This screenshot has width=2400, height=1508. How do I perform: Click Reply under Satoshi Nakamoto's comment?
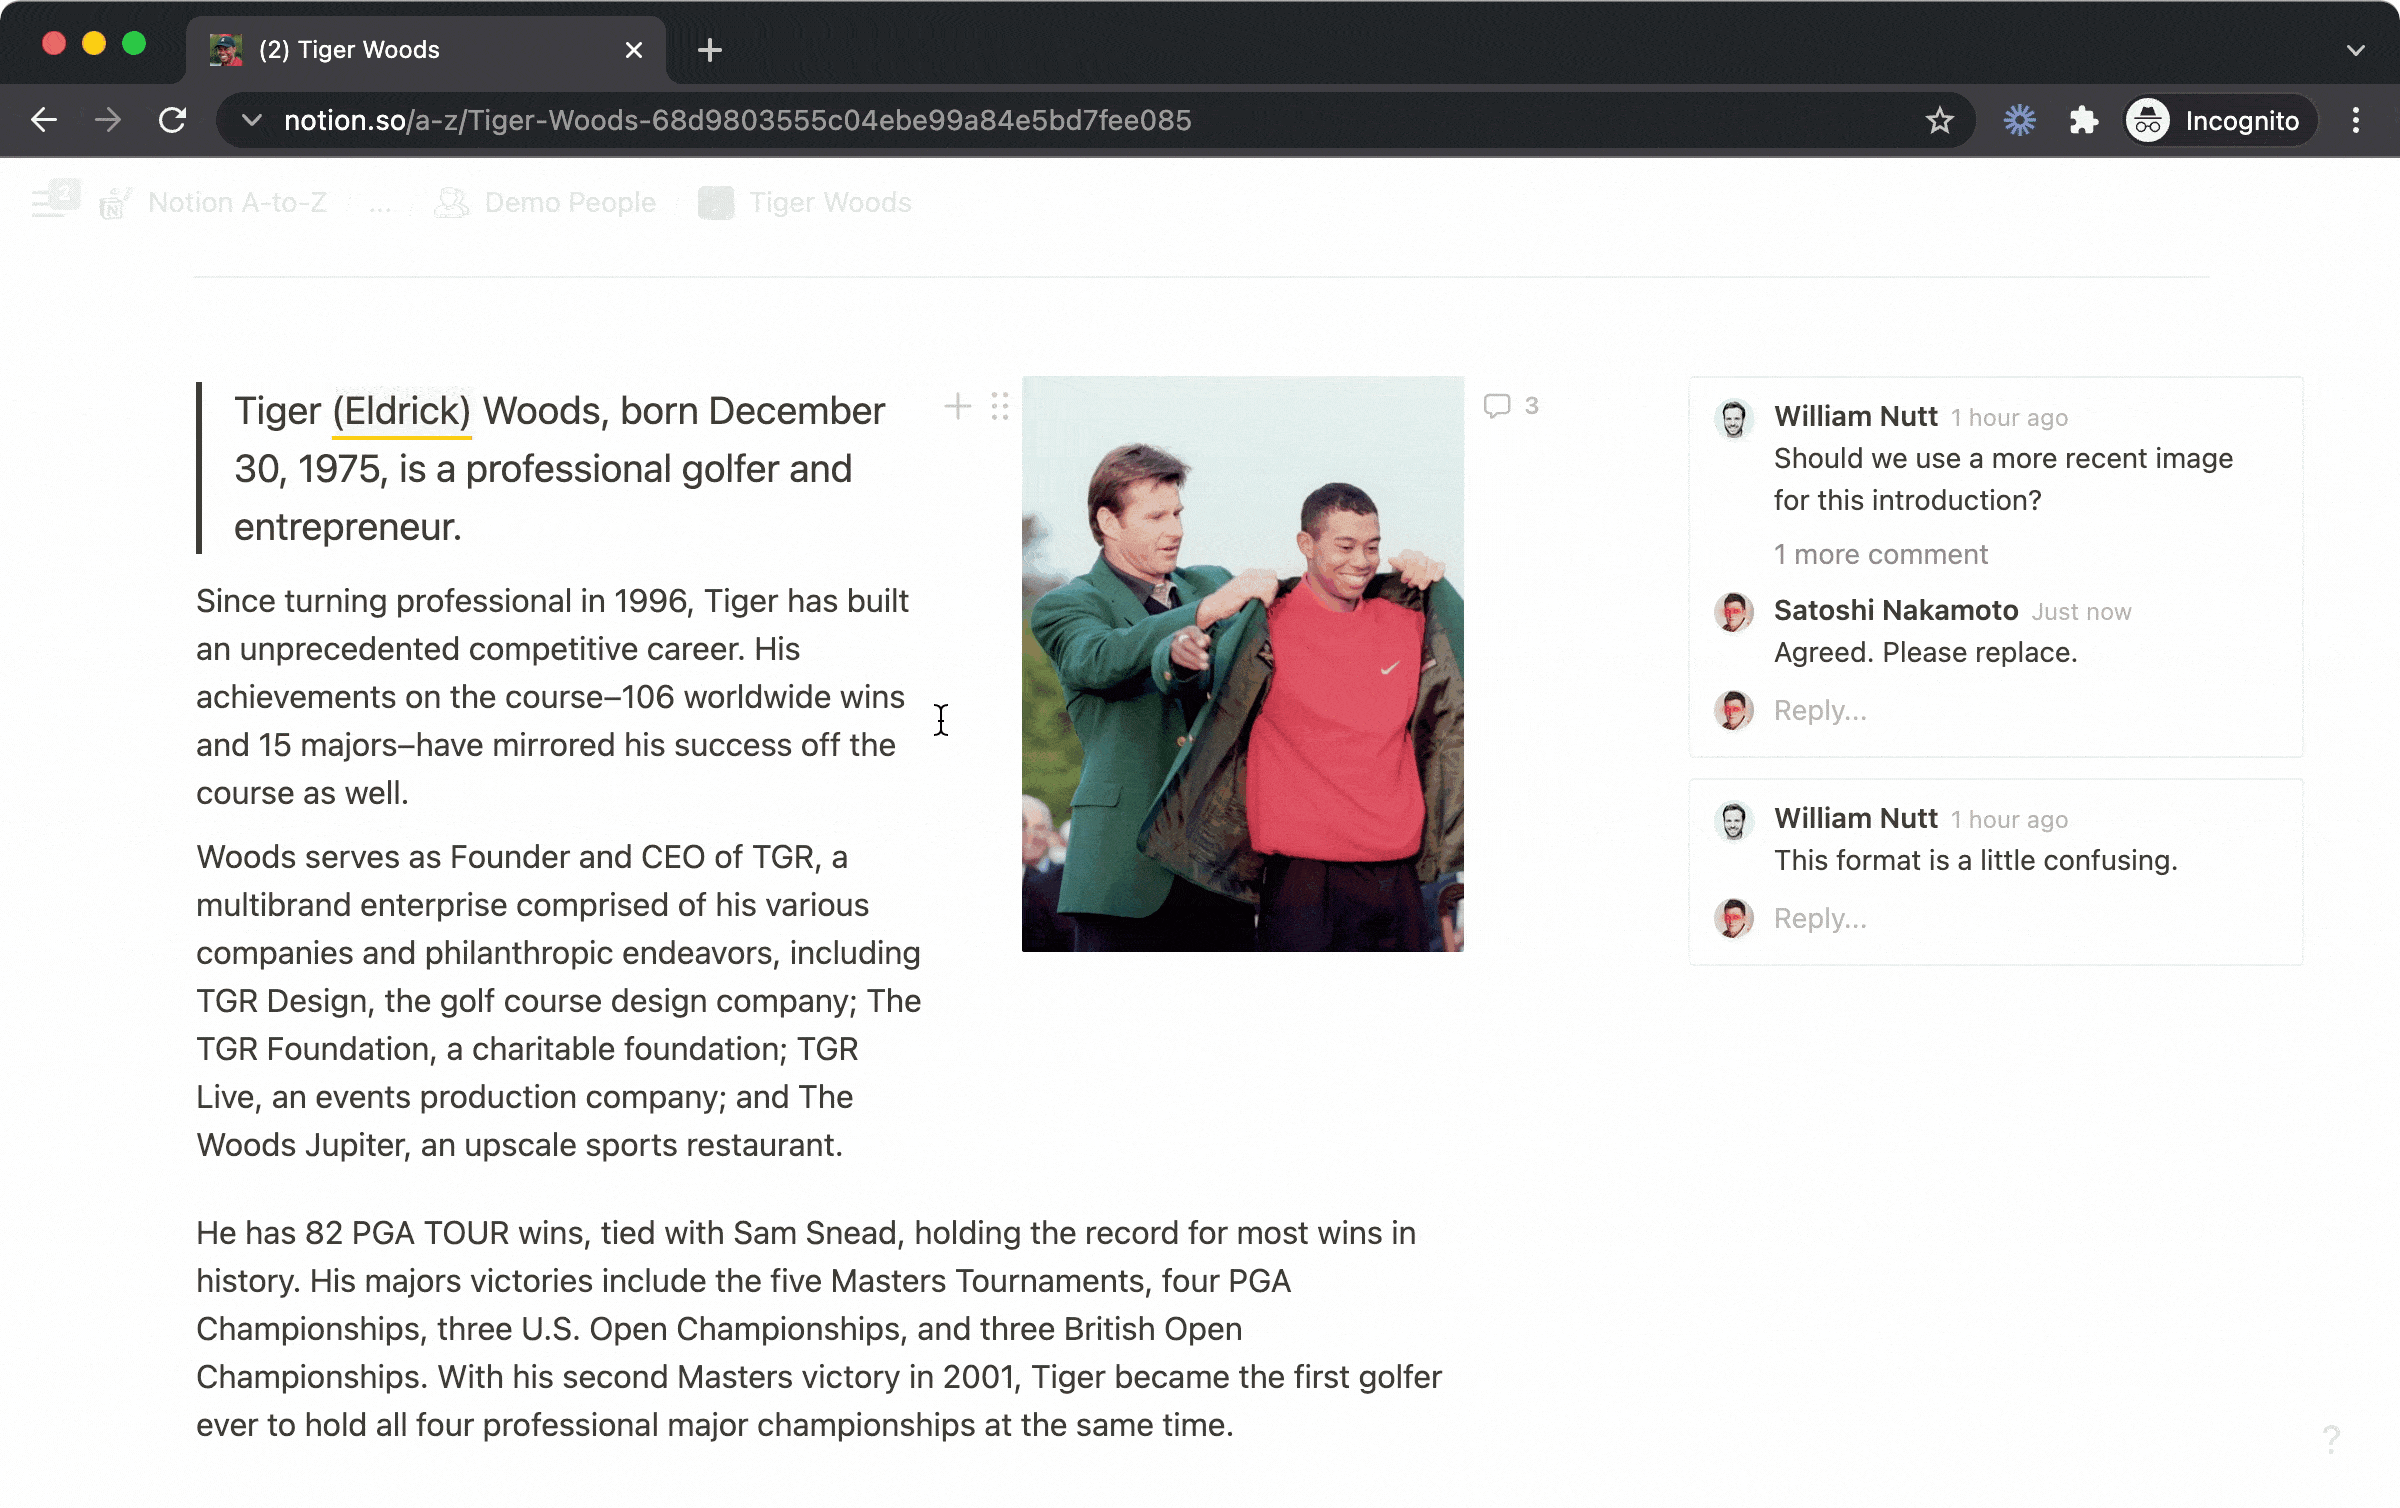pyautogui.click(x=1819, y=710)
